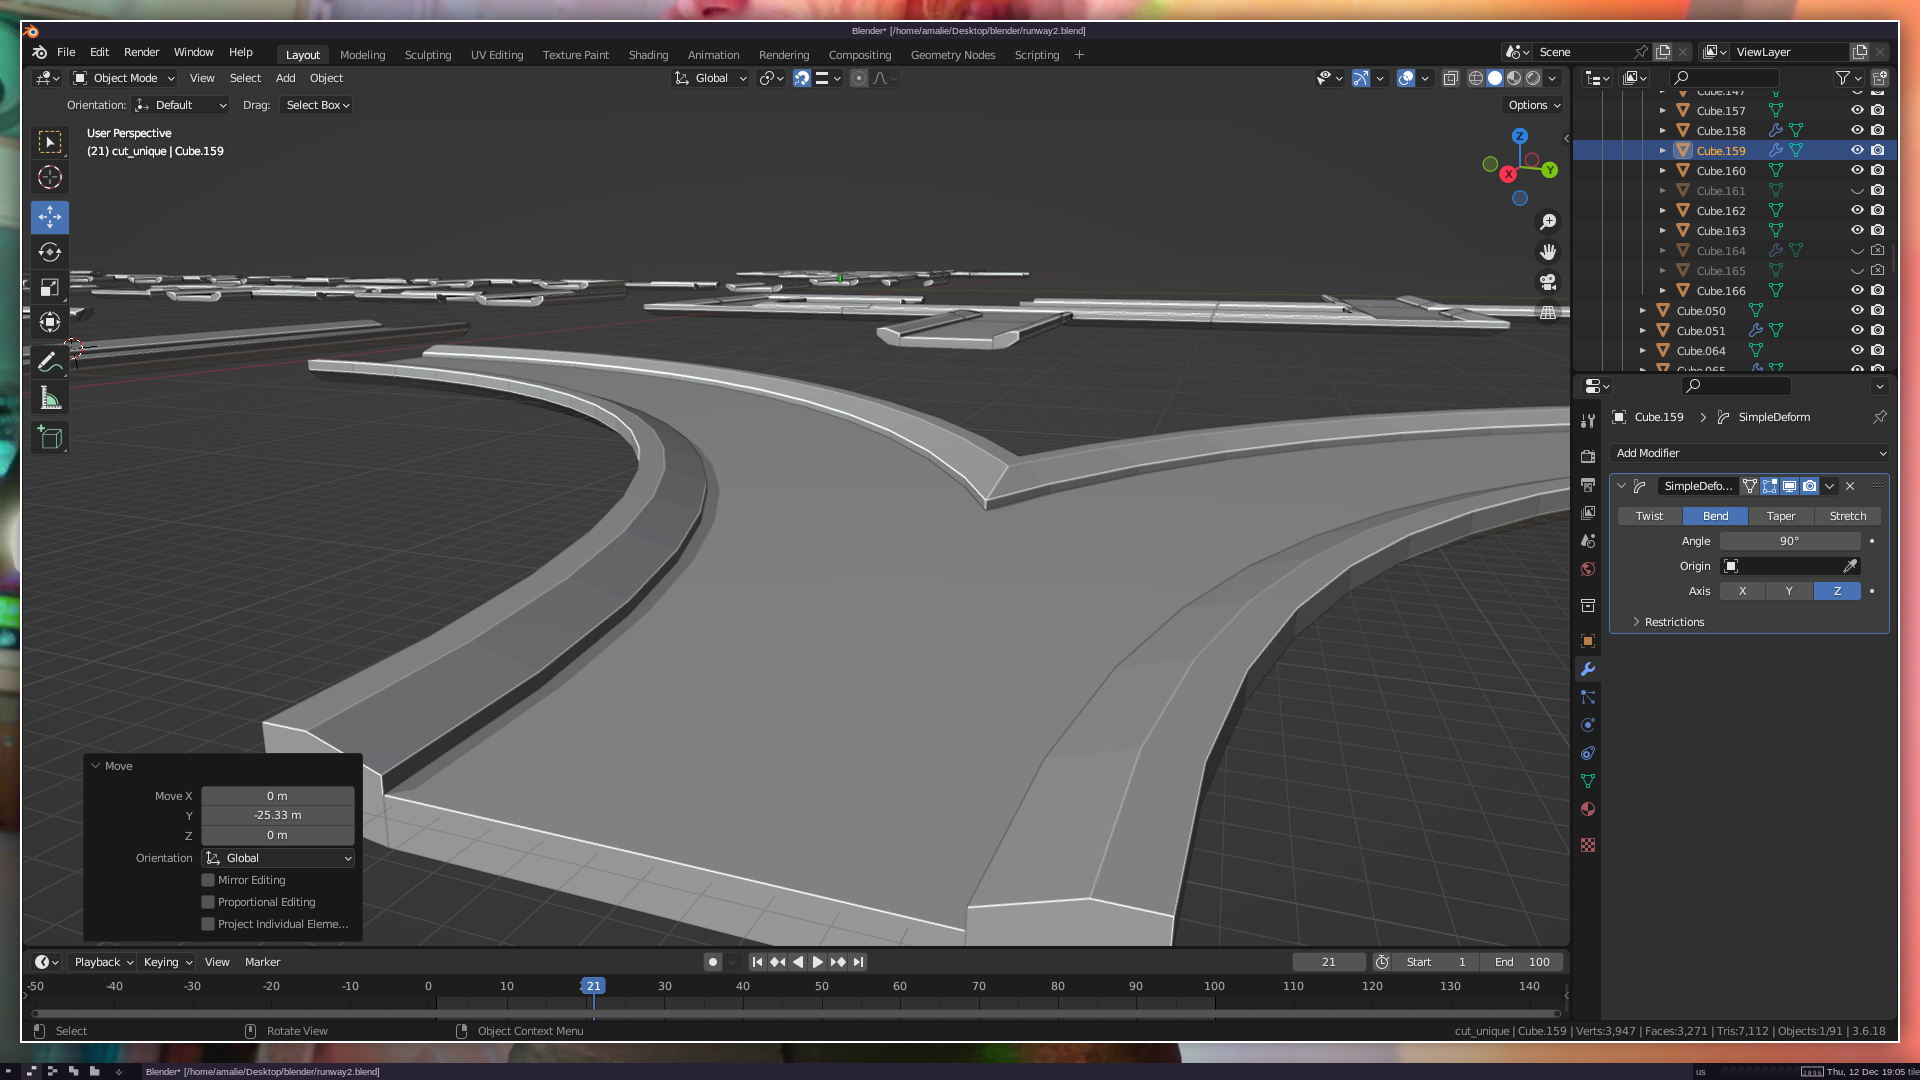
Task: Open Material properties tab icon
Action: pos(1588,809)
